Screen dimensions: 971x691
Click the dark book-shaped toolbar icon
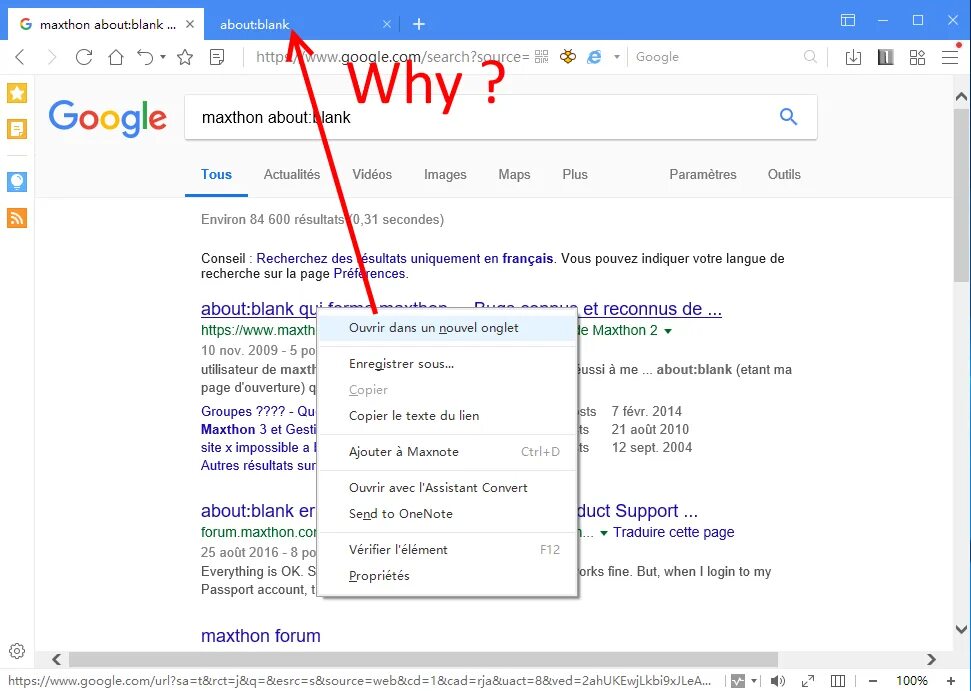pyautogui.click(x=886, y=58)
